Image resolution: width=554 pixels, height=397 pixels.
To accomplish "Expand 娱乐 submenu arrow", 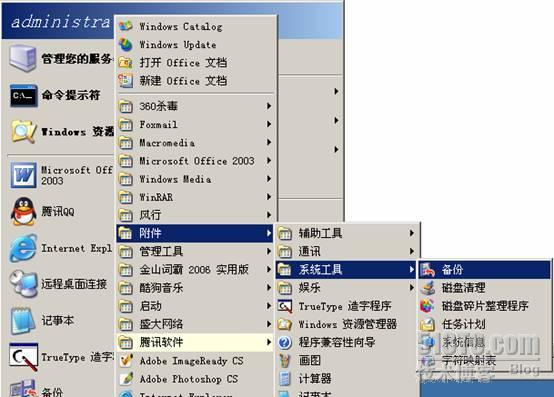I will [x=412, y=288].
